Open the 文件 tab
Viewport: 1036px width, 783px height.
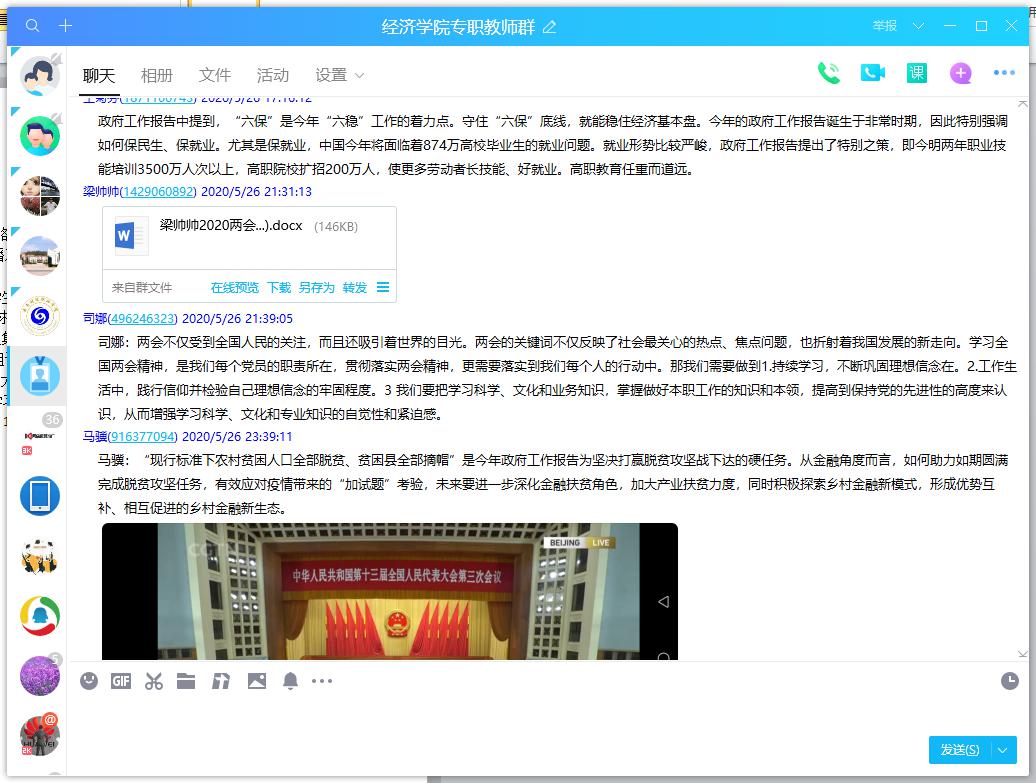[x=215, y=75]
